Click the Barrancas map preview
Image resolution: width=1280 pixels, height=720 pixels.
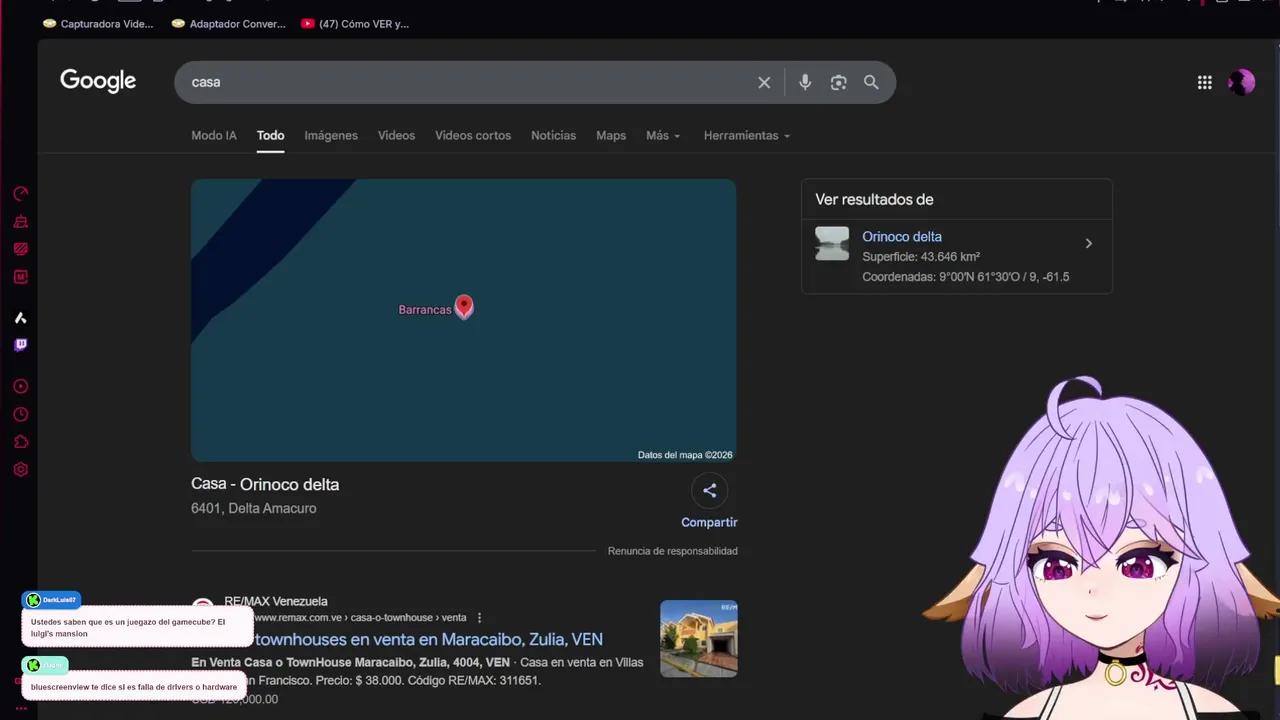click(x=464, y=320)
